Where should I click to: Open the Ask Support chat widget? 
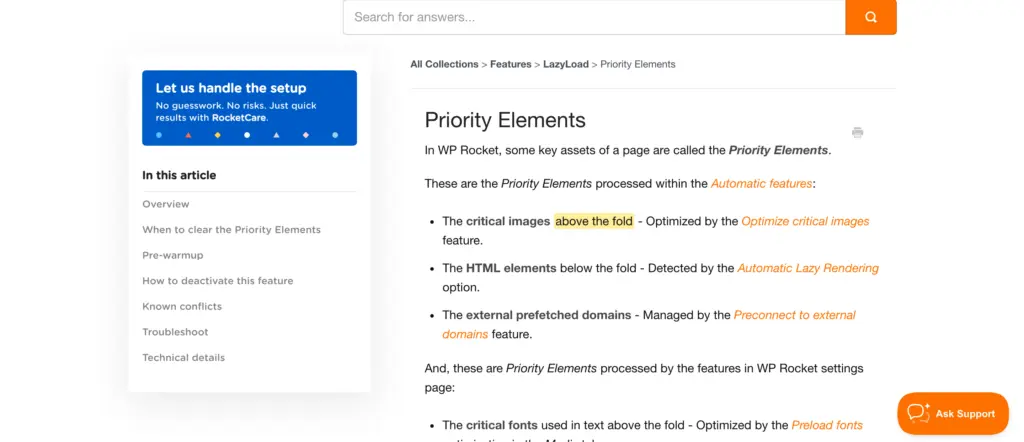coord(953,413)
